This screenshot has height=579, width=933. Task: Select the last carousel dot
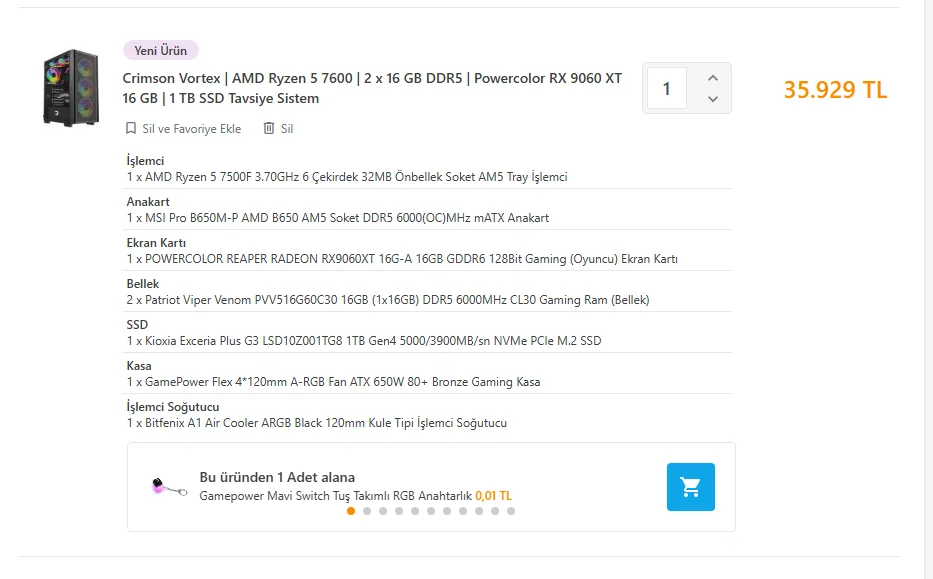511,511
